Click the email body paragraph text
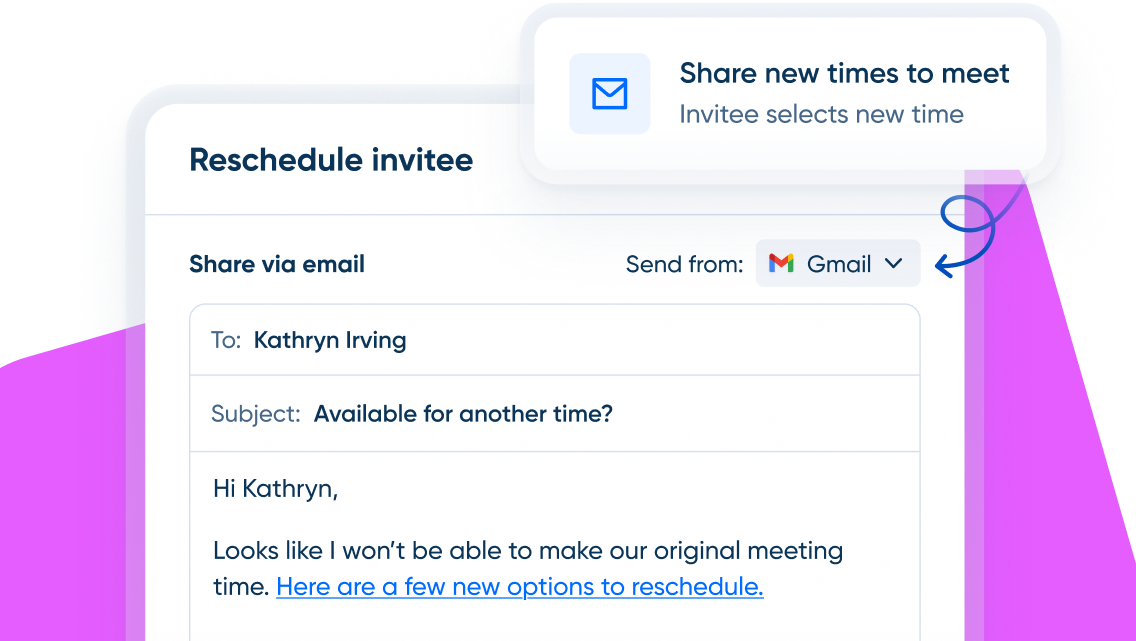 point(527,569)
